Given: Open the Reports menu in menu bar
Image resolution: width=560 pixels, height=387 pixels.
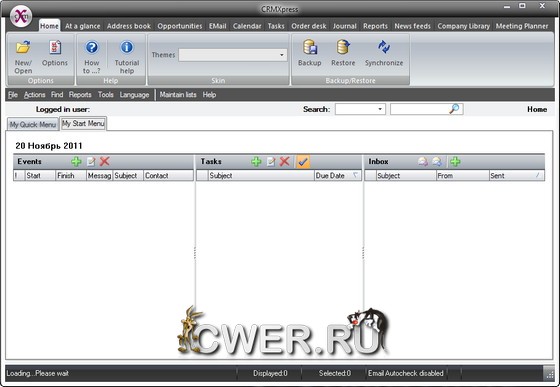Looking at the screenshot, I should coord(80,95).
